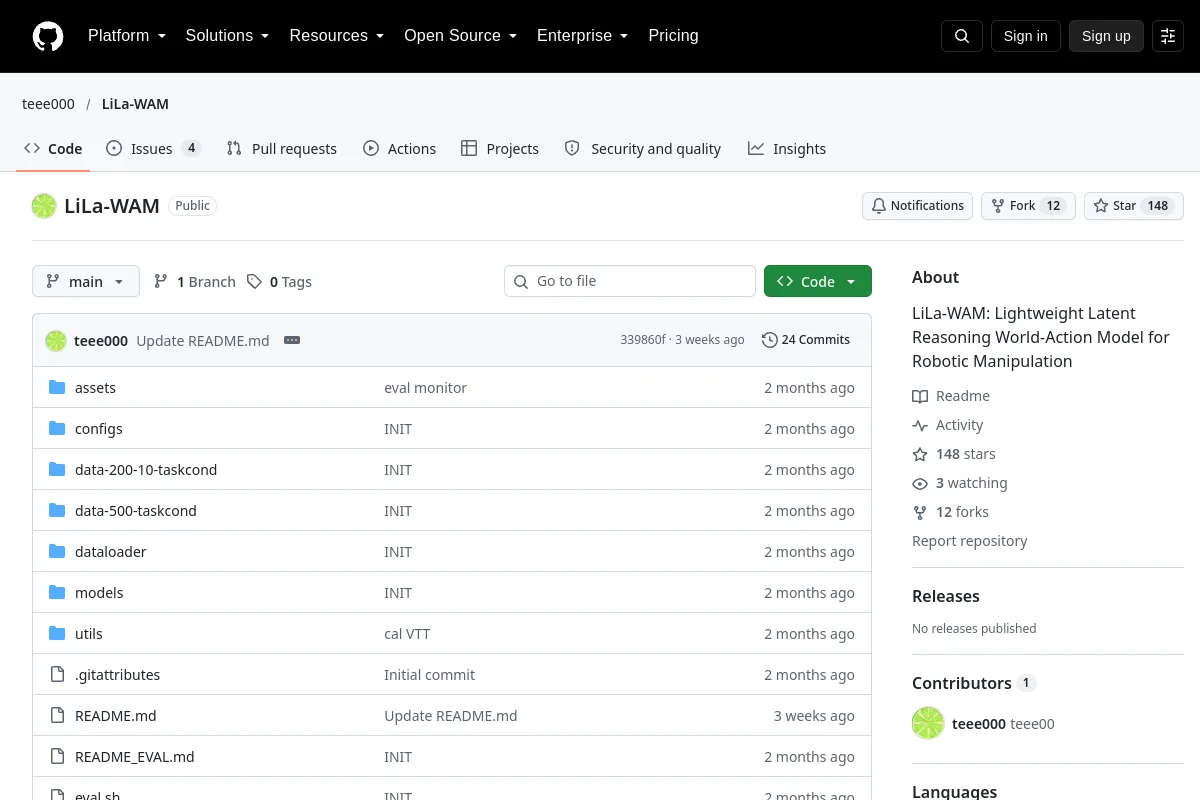Open the Releases heading link

click(946, 596)
